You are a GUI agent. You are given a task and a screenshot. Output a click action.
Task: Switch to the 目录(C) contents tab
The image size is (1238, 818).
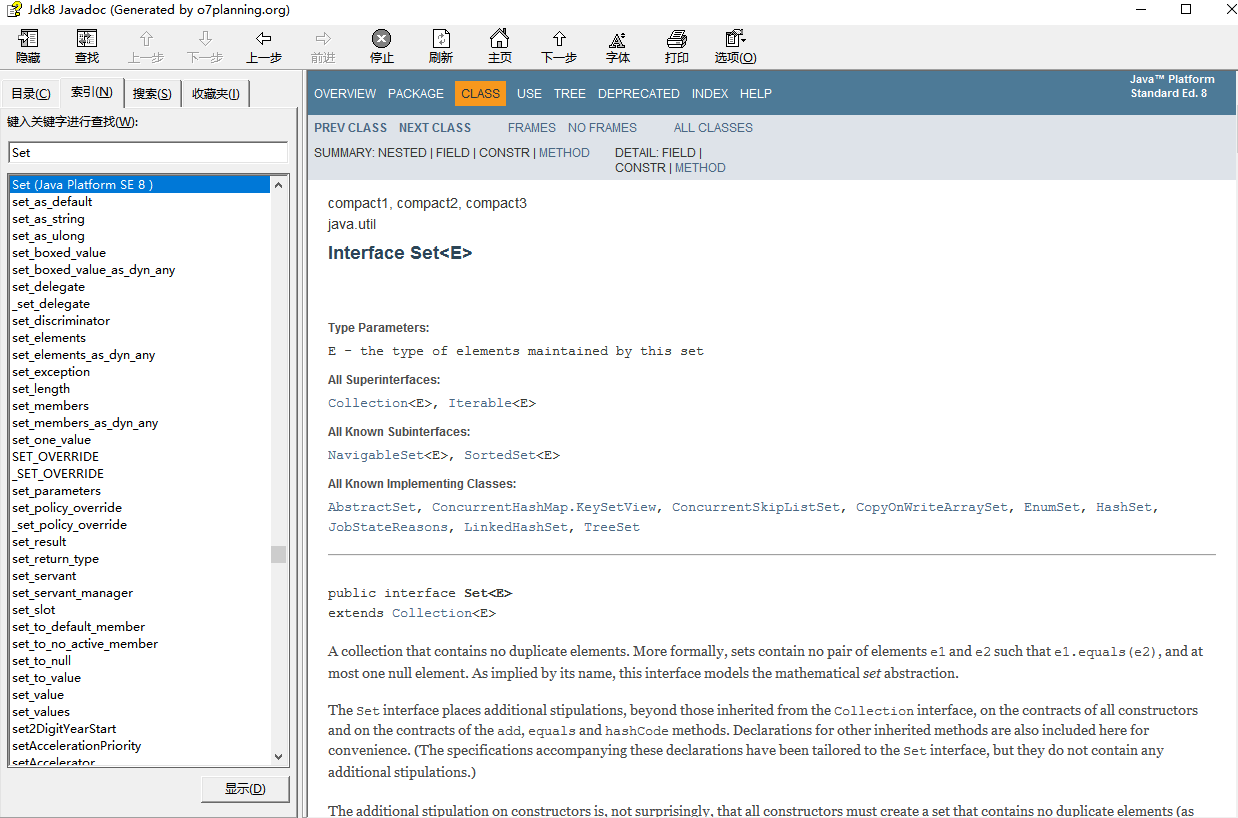pos(30,94)
